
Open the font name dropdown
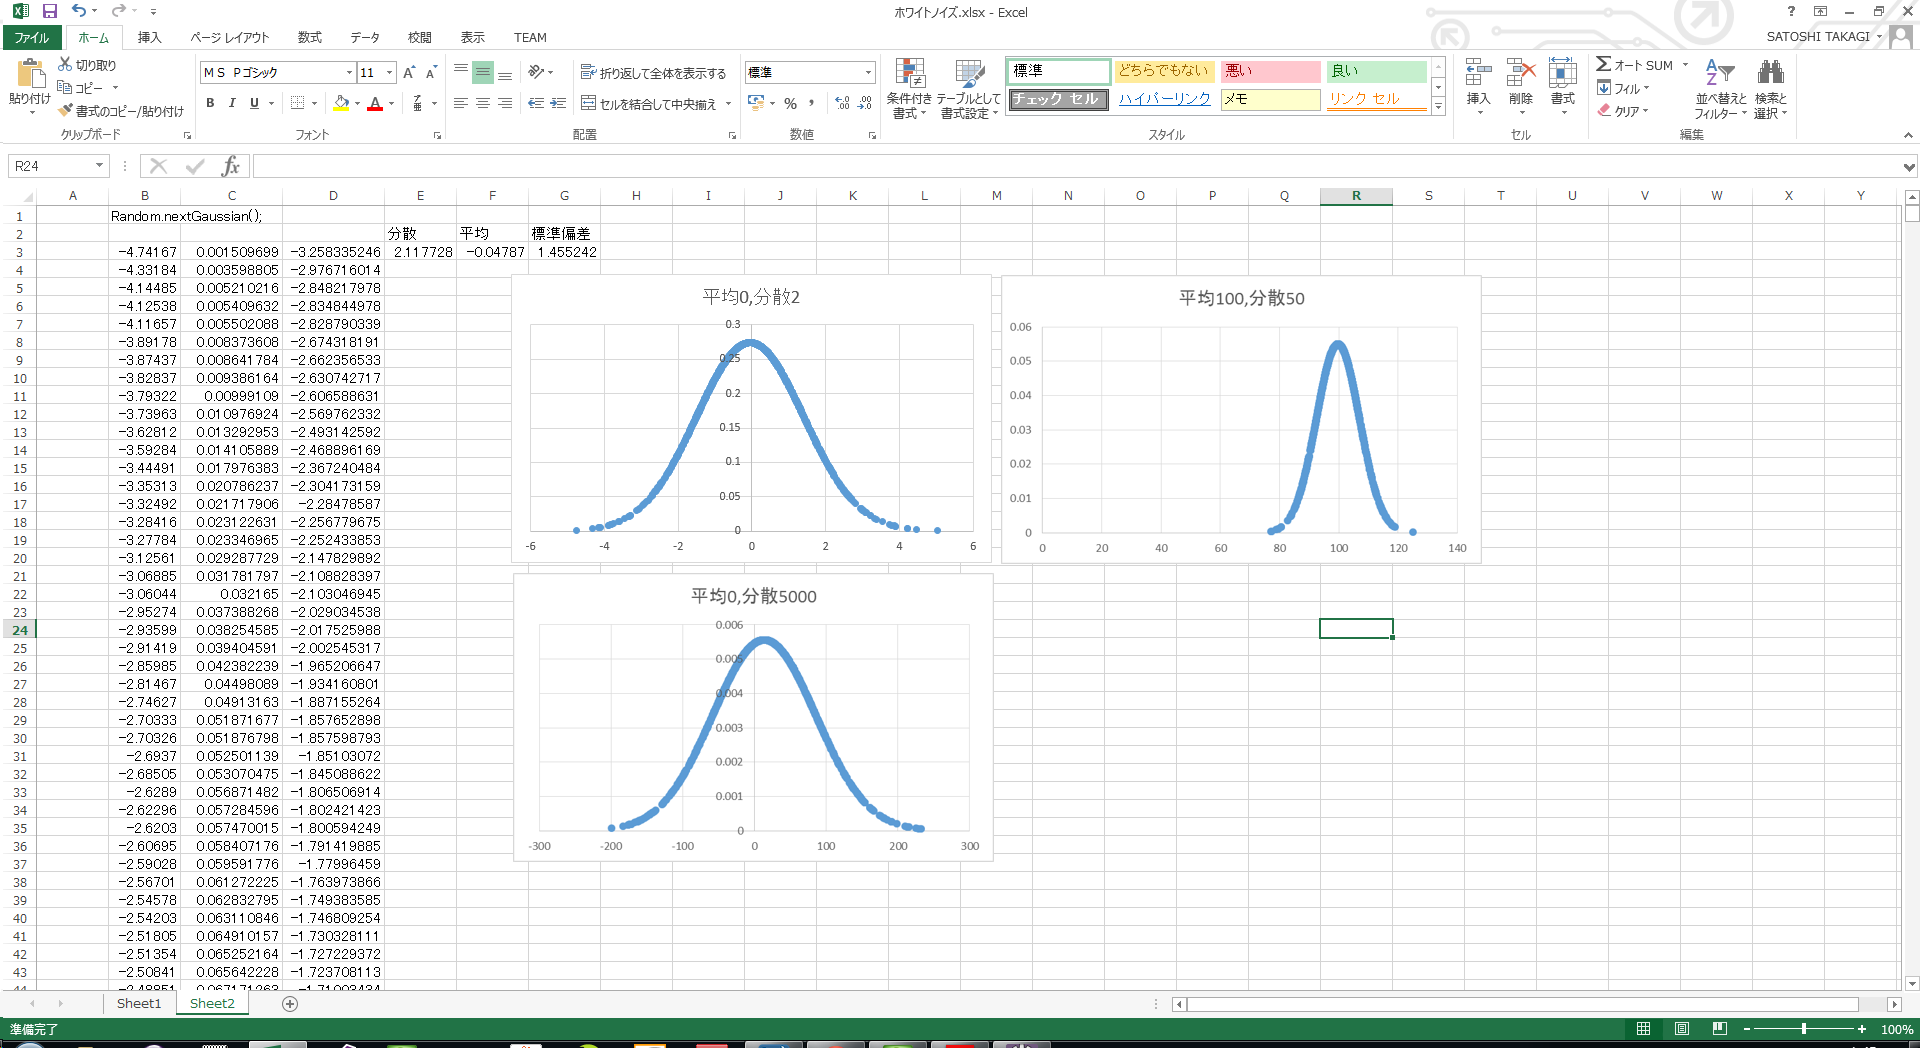click(x=349, y=73)
